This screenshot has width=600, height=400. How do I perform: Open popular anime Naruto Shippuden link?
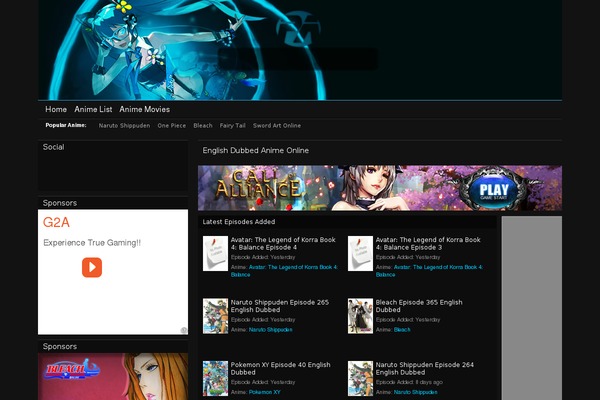coord(124,126)
